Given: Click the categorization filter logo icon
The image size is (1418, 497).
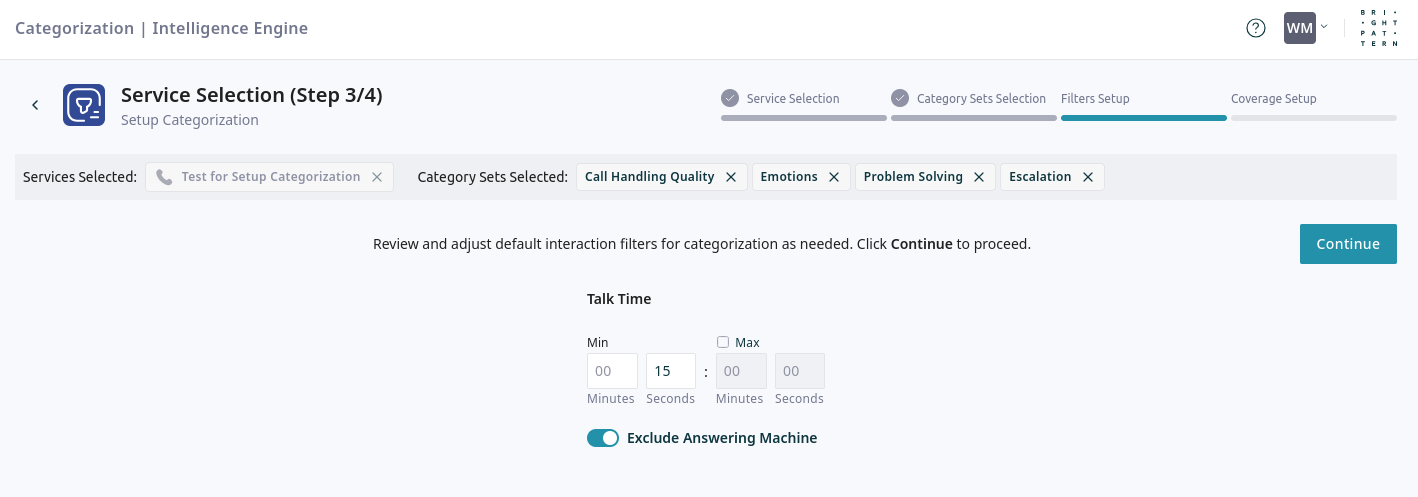Looking at the screenshot, I should [x=84, y=105].
